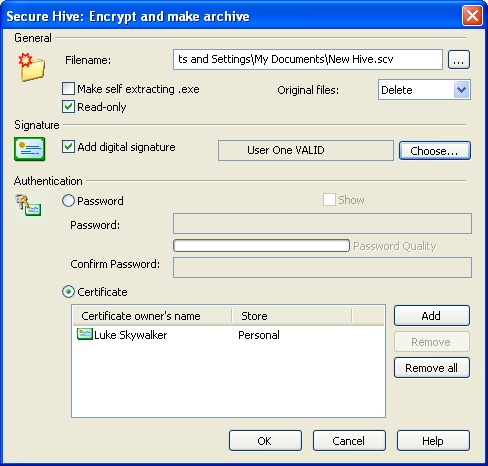Sort by Certificate owner's name column

(152, 316)
